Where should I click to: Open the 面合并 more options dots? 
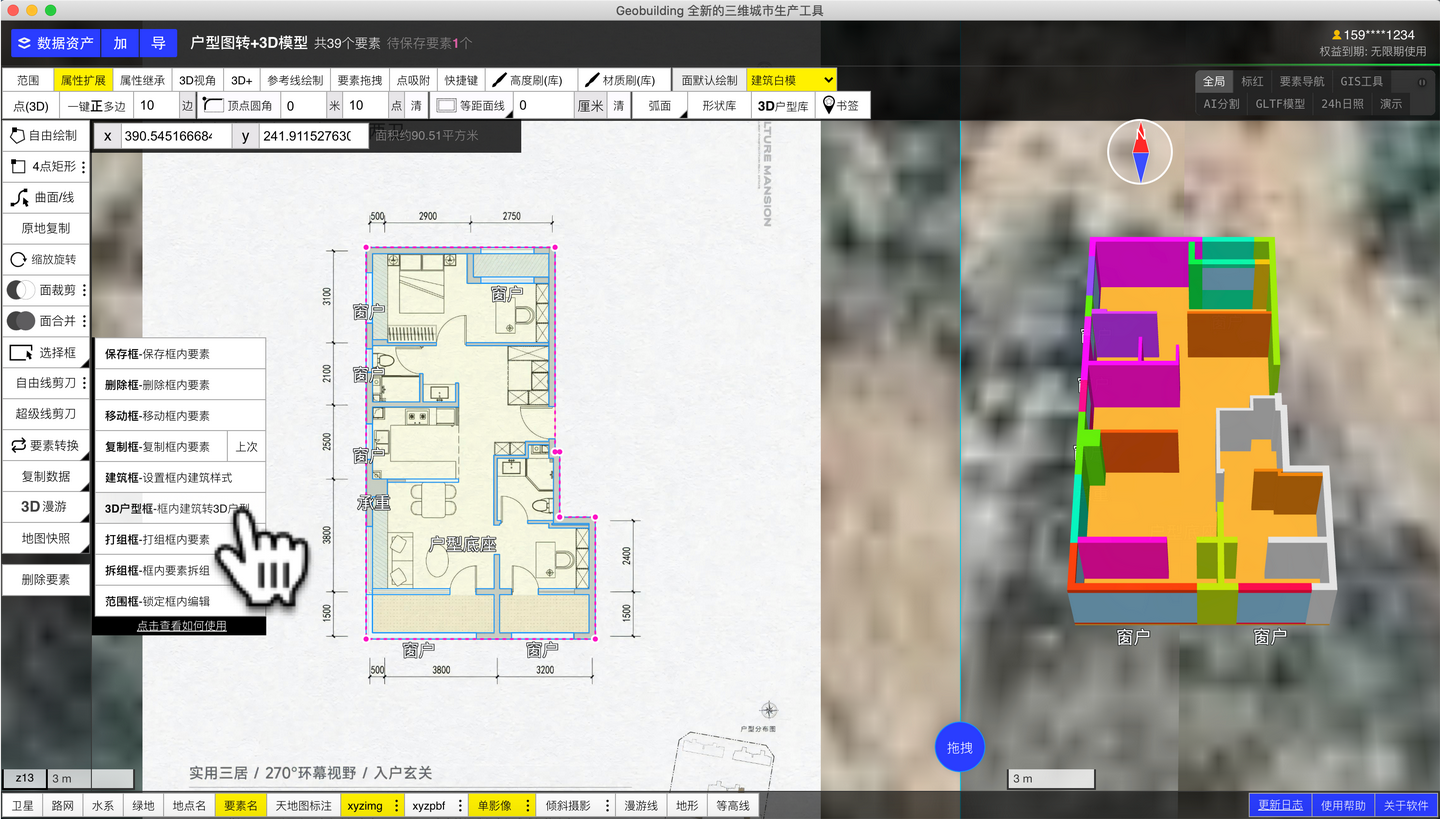pyautogui.click(x=84, y=321)
